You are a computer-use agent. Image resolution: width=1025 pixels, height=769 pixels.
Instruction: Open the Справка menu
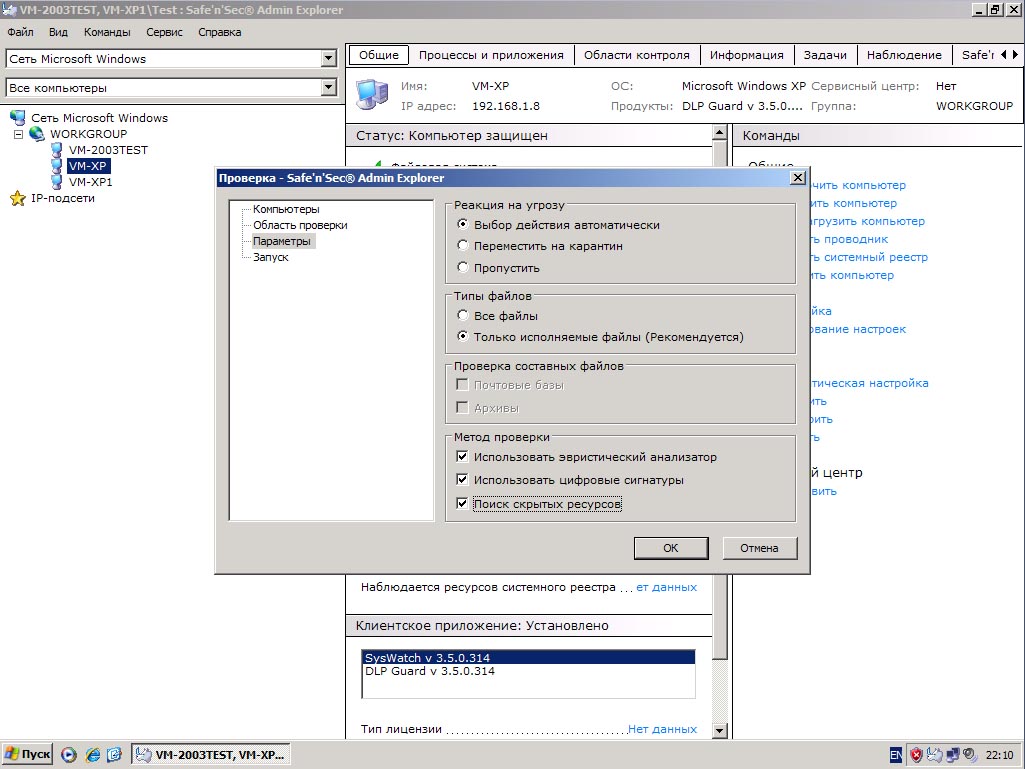click(x=220, y=32)
